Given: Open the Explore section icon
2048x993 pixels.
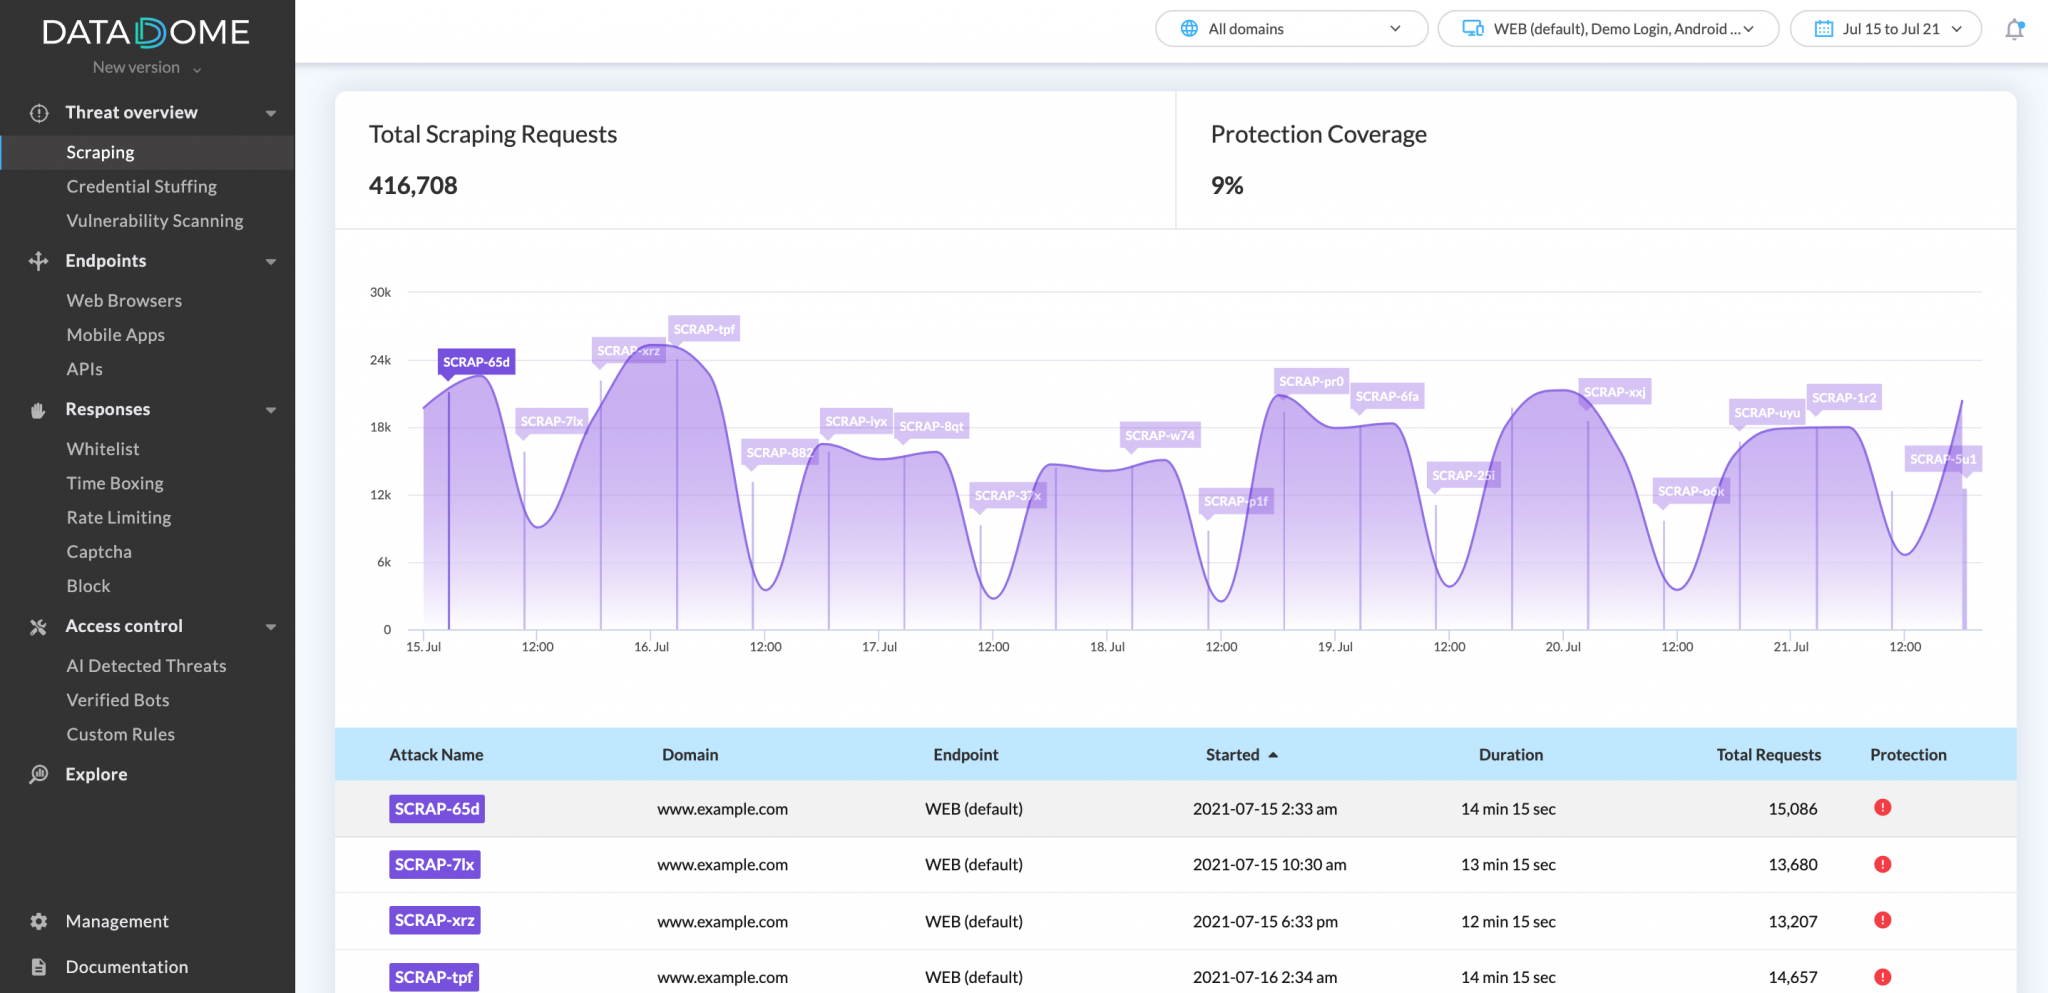Looking at the screenshot, I should tap(37, 774).
